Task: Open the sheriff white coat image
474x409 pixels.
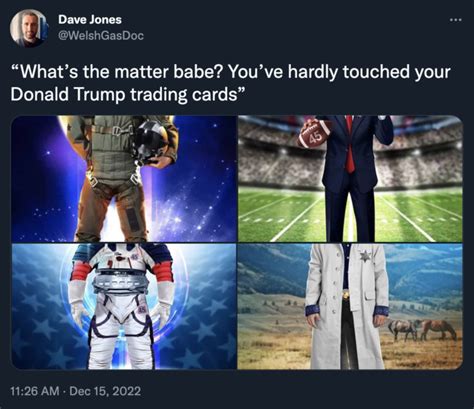Action: 350,306
